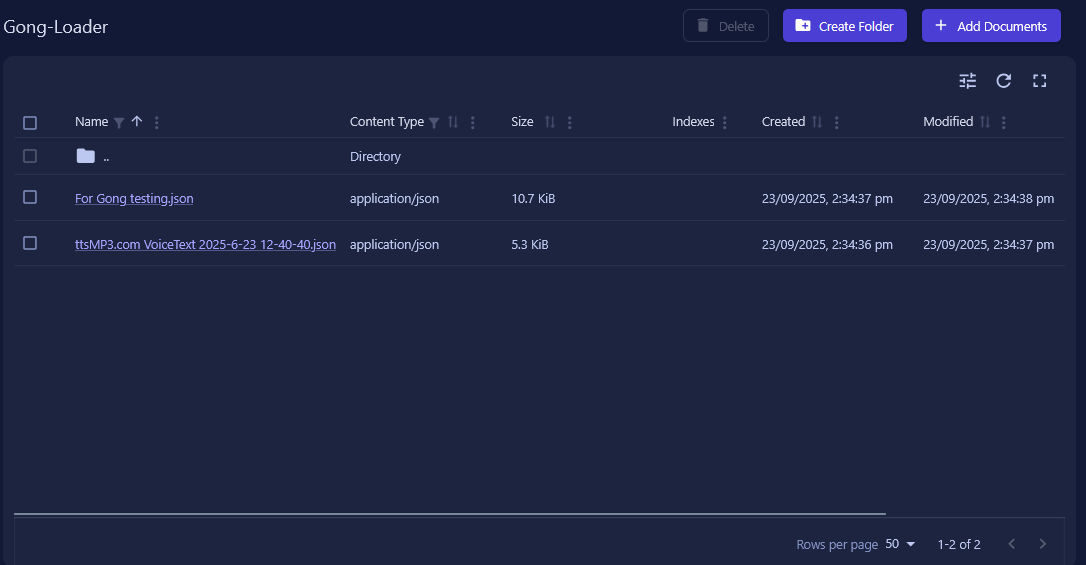This screenshot has height=565, width=1086.
Task: Click the parent directory folder icon
Action: tap(85, 156)
